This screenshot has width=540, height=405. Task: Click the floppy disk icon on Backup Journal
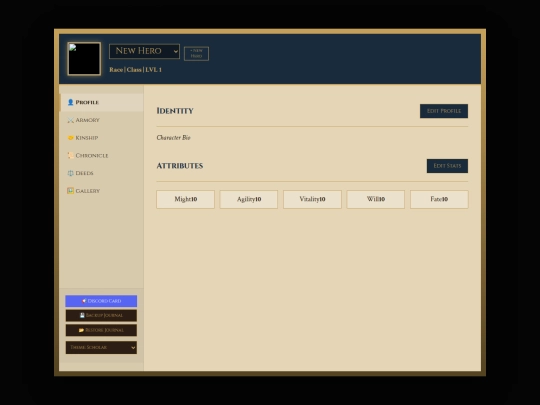click(82, 315)
